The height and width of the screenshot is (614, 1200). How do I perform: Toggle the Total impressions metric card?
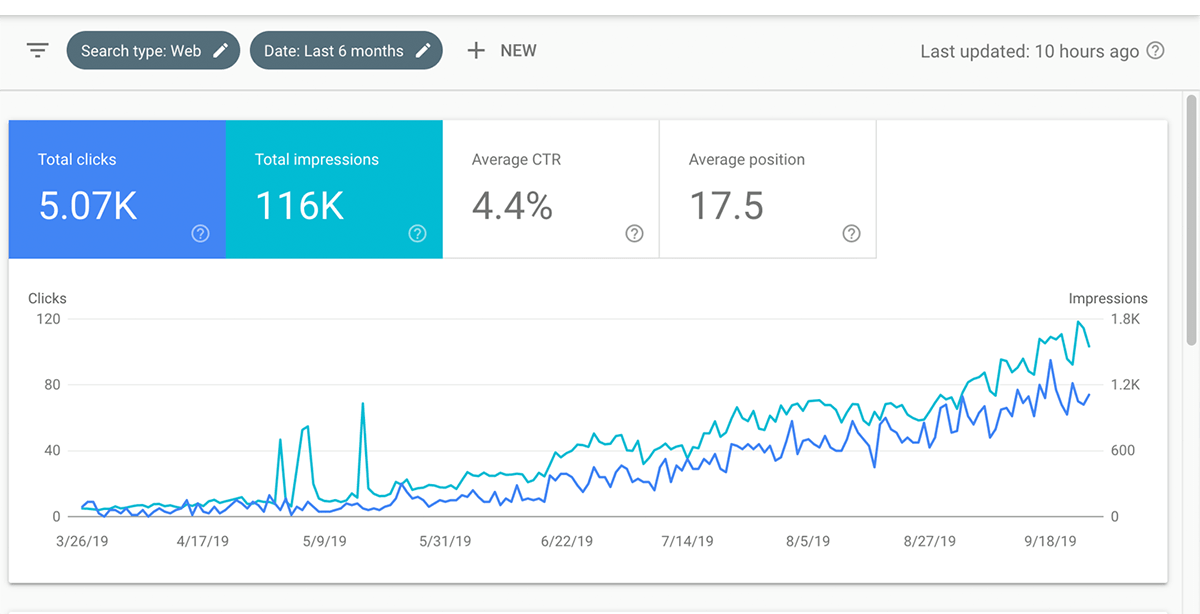334,189
